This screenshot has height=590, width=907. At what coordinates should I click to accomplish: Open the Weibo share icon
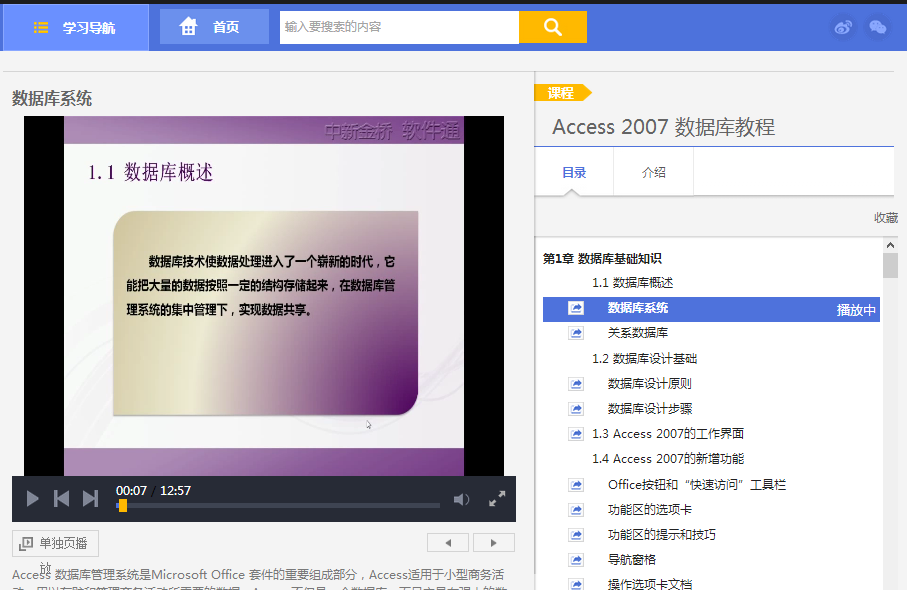tap(843, 27)
